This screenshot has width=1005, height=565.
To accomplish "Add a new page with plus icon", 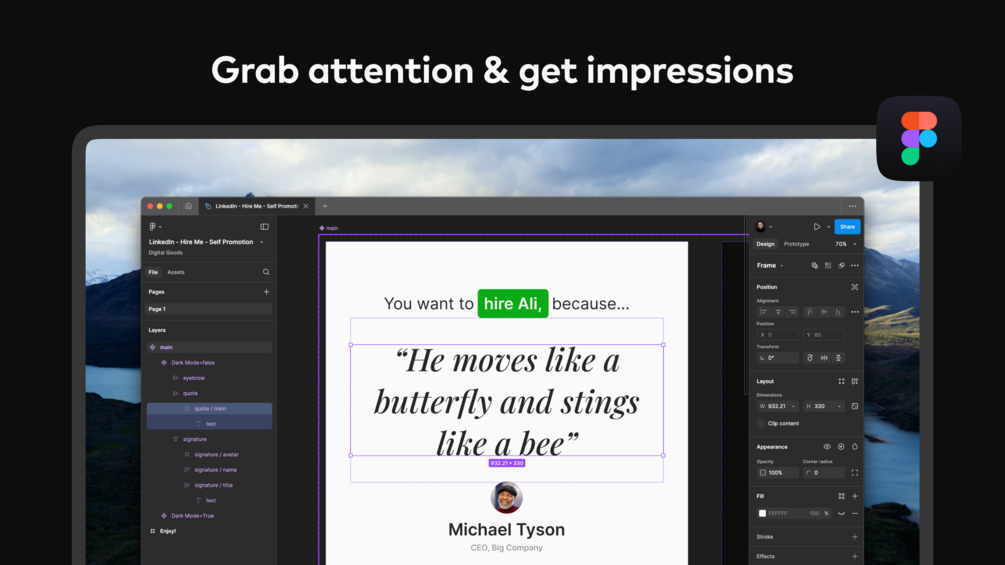I will (266, 292).
